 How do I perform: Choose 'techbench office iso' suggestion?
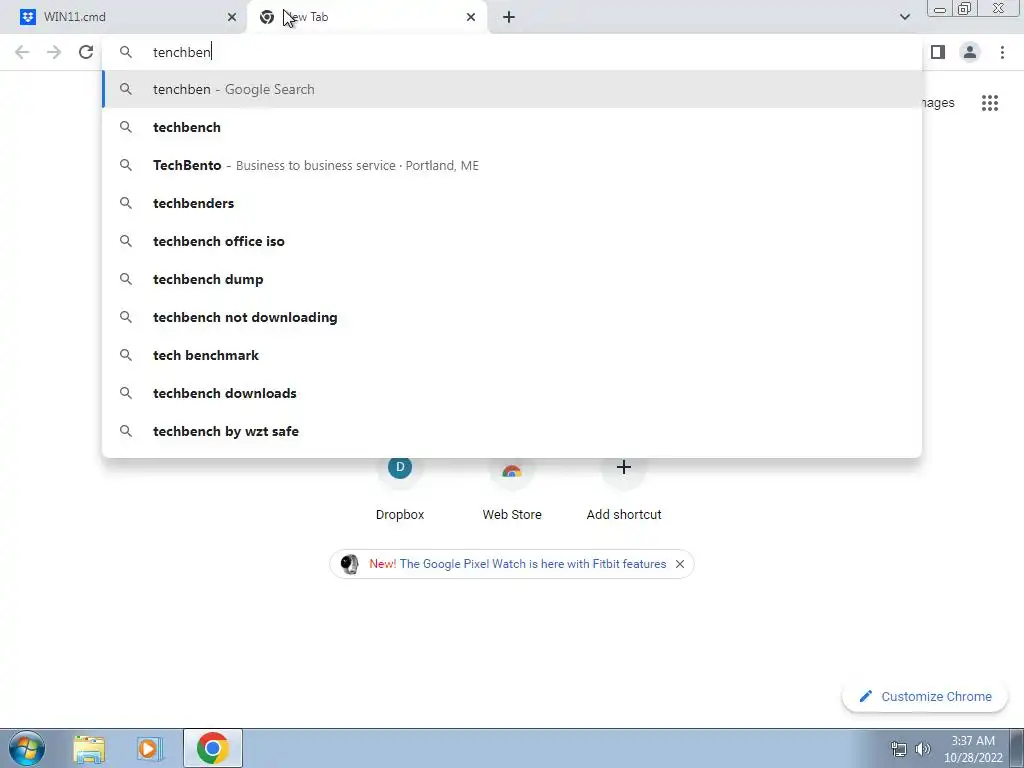click(512, 241)
